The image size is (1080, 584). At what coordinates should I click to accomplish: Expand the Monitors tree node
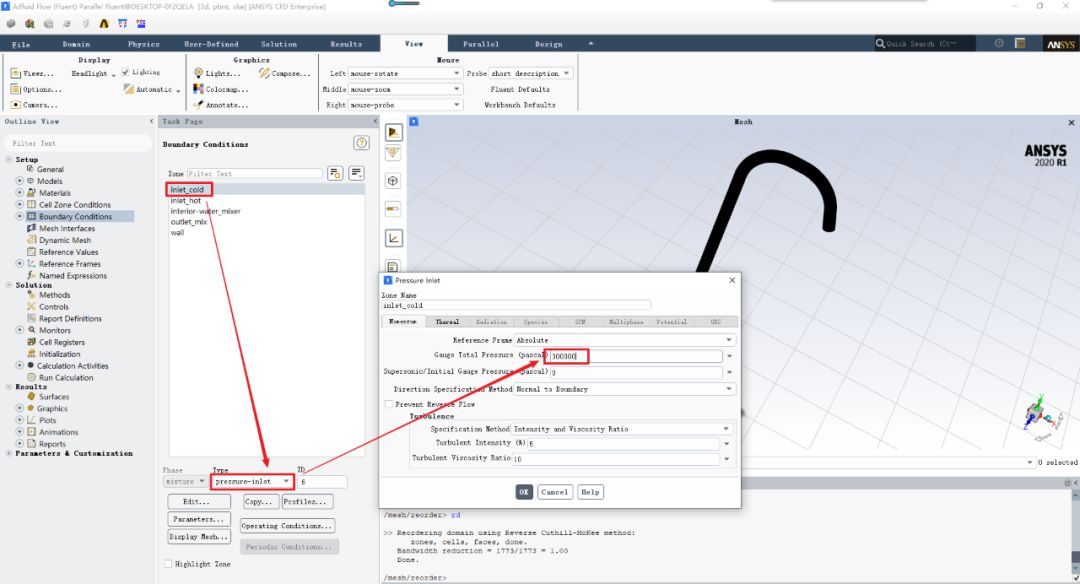click(x=19, y=330)
